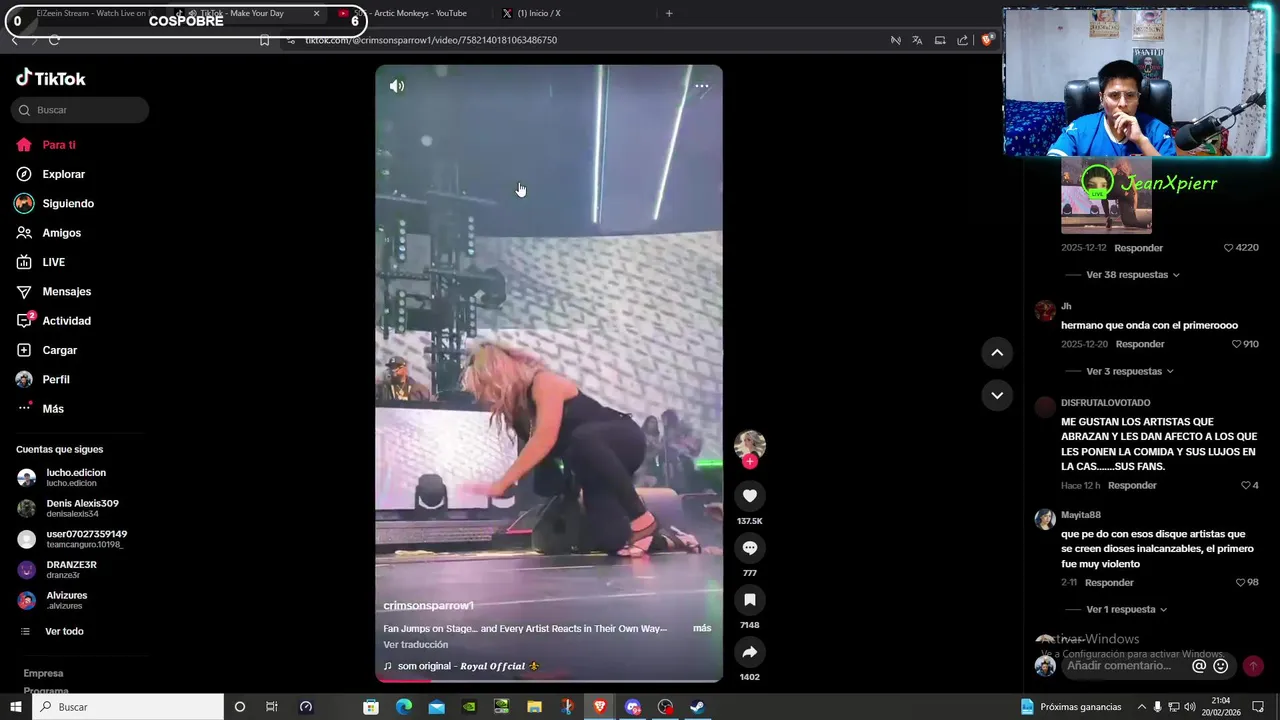
Task: Click the Añadir comentario input field
Action: point(1120,666)
